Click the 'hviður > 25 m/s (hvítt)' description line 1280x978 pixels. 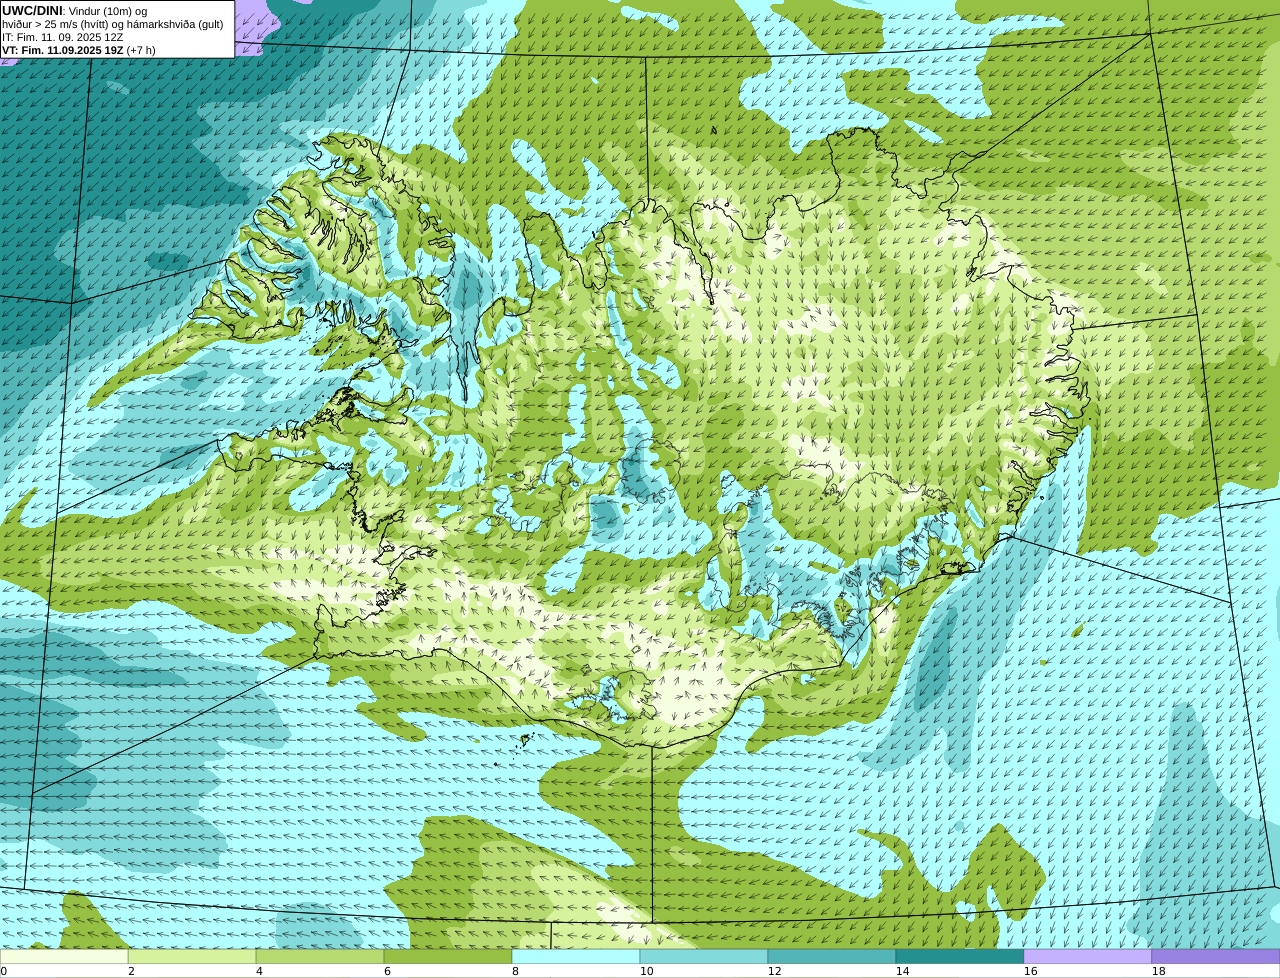coord(113,24)
